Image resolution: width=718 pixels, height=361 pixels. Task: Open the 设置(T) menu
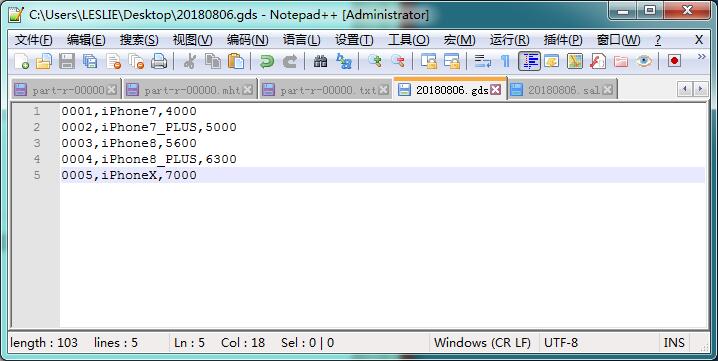tap(354, 40)
